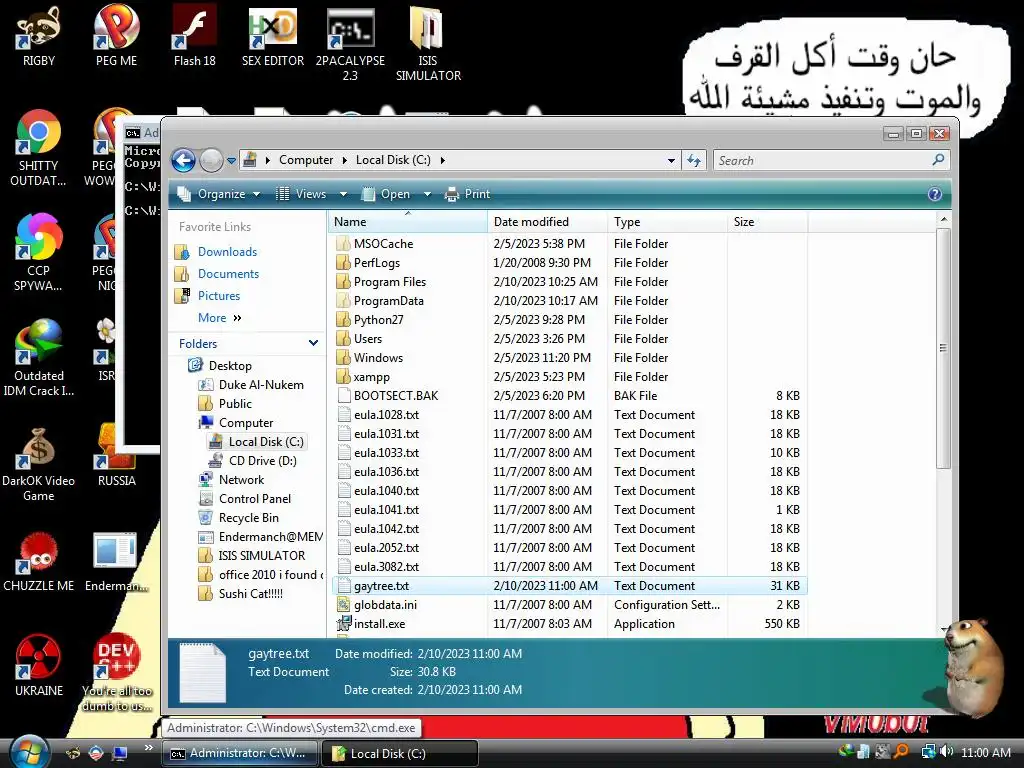Click Local Disk (C:) taskbar button
The height and width of the screenshot is (768, 1024).
coord(400,753)
